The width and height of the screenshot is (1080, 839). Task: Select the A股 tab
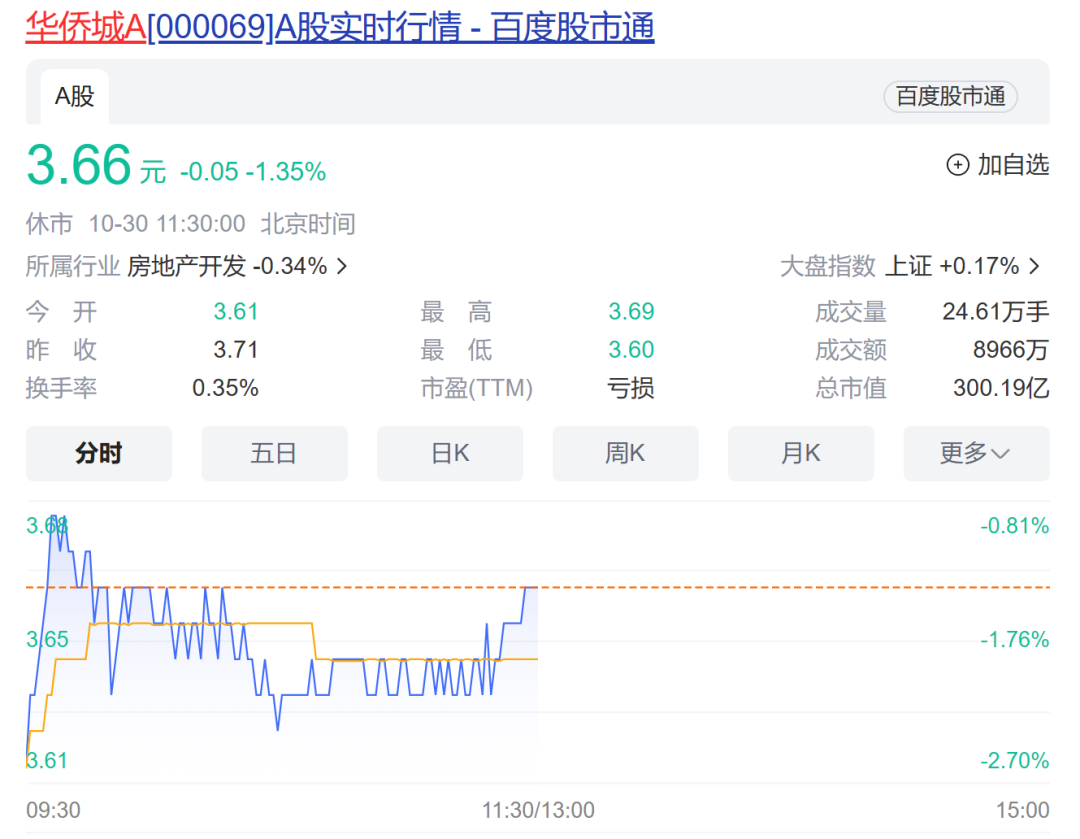[74, 96]
